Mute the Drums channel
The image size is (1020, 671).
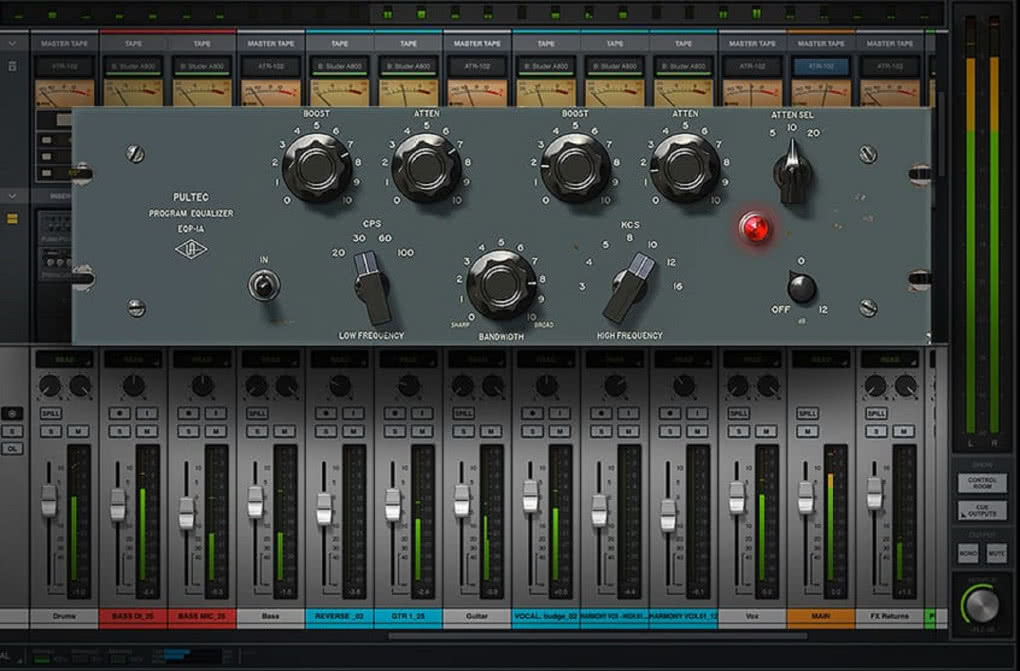[79, 431]
